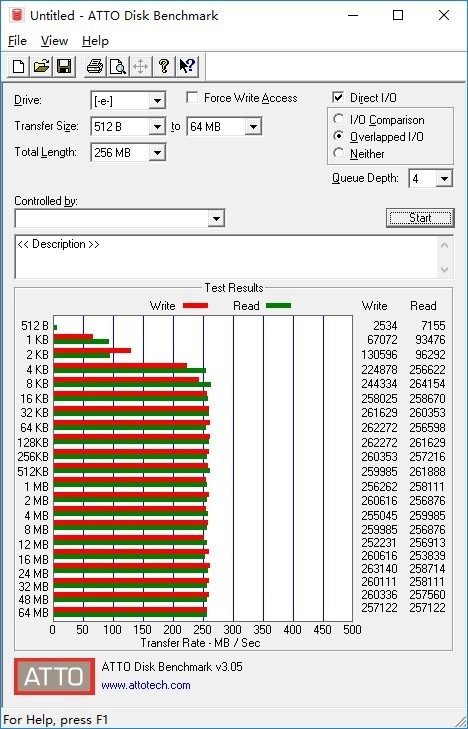468x729 pixels.
Task: Click the 48 MB read value 257560
Action: (427, 595)
